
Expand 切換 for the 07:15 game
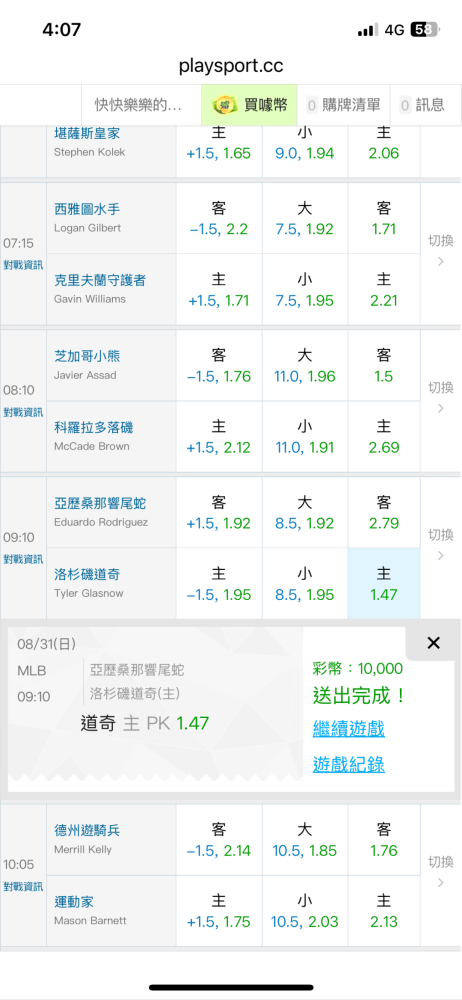point(440,250)
